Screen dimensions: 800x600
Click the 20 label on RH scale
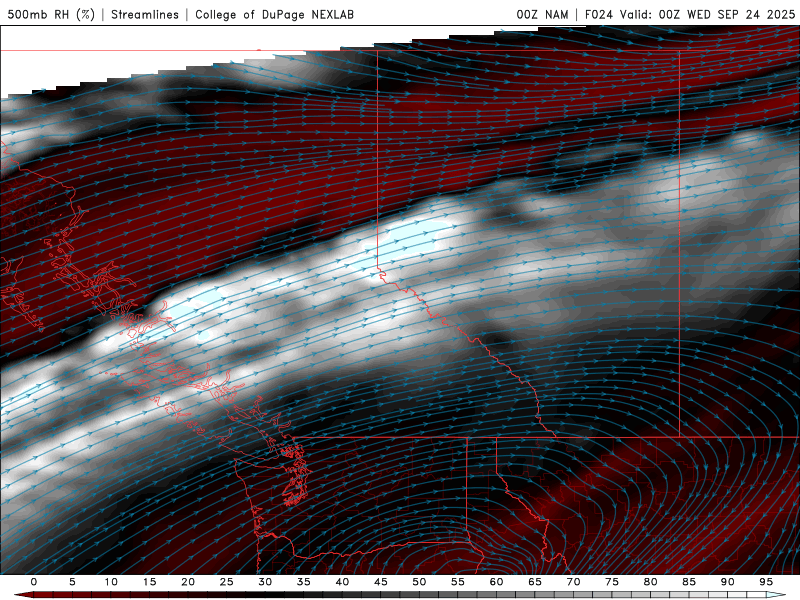pos(188,582)
